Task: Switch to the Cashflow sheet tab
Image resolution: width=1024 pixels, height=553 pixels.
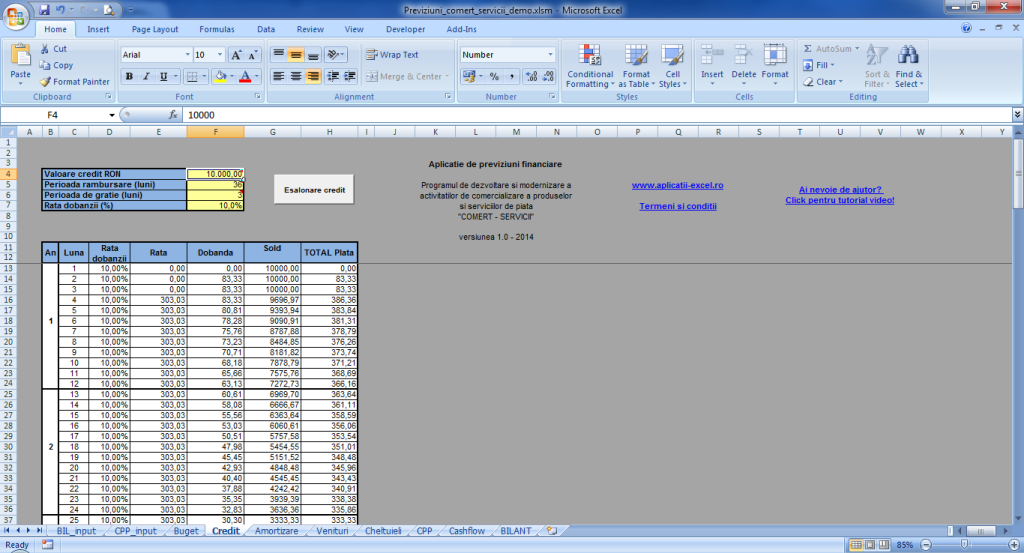Action: 466,531
